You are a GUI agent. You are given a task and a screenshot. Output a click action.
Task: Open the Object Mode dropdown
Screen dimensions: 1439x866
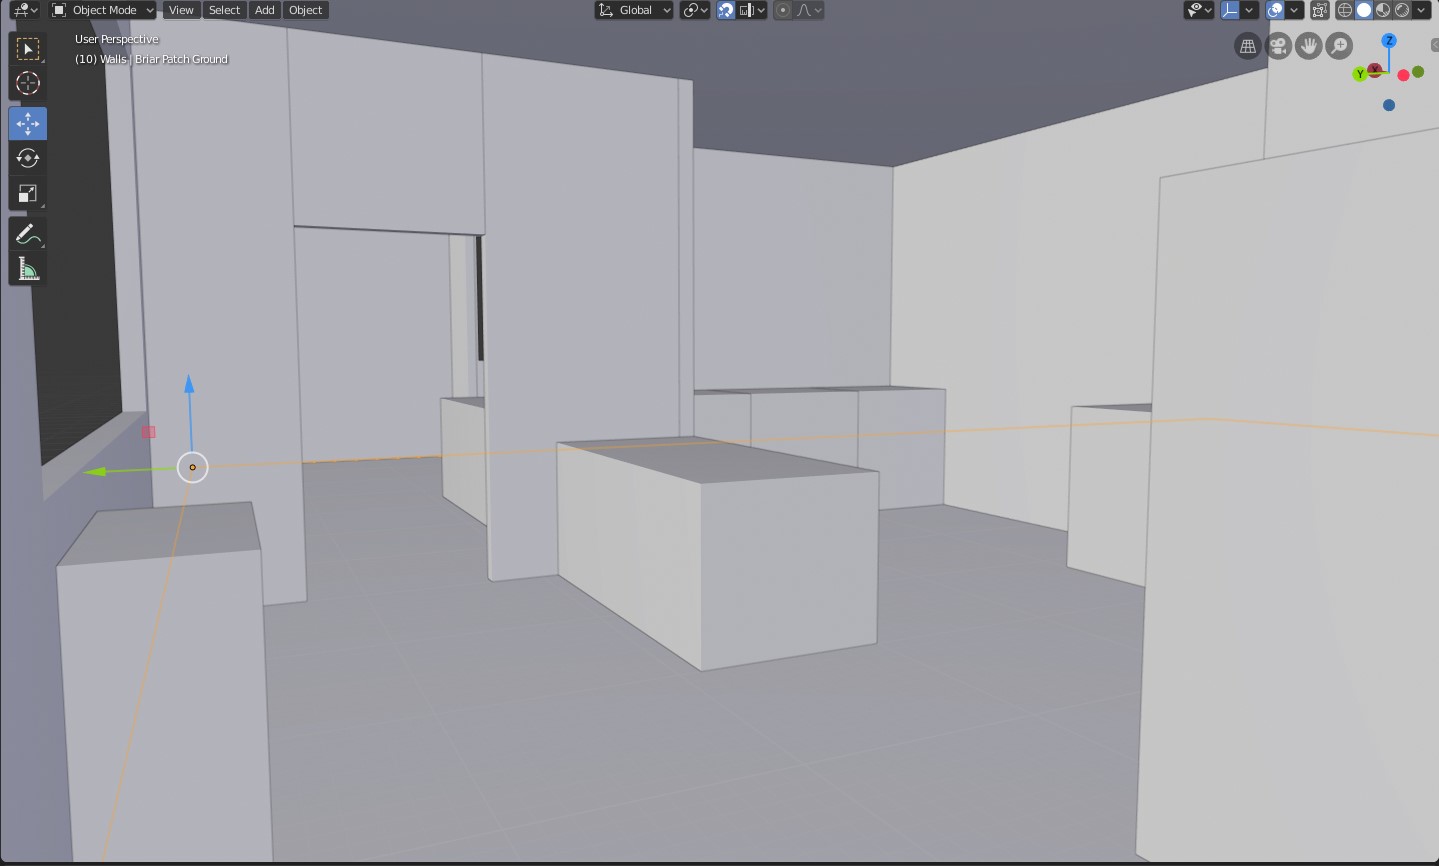[103, 10]
